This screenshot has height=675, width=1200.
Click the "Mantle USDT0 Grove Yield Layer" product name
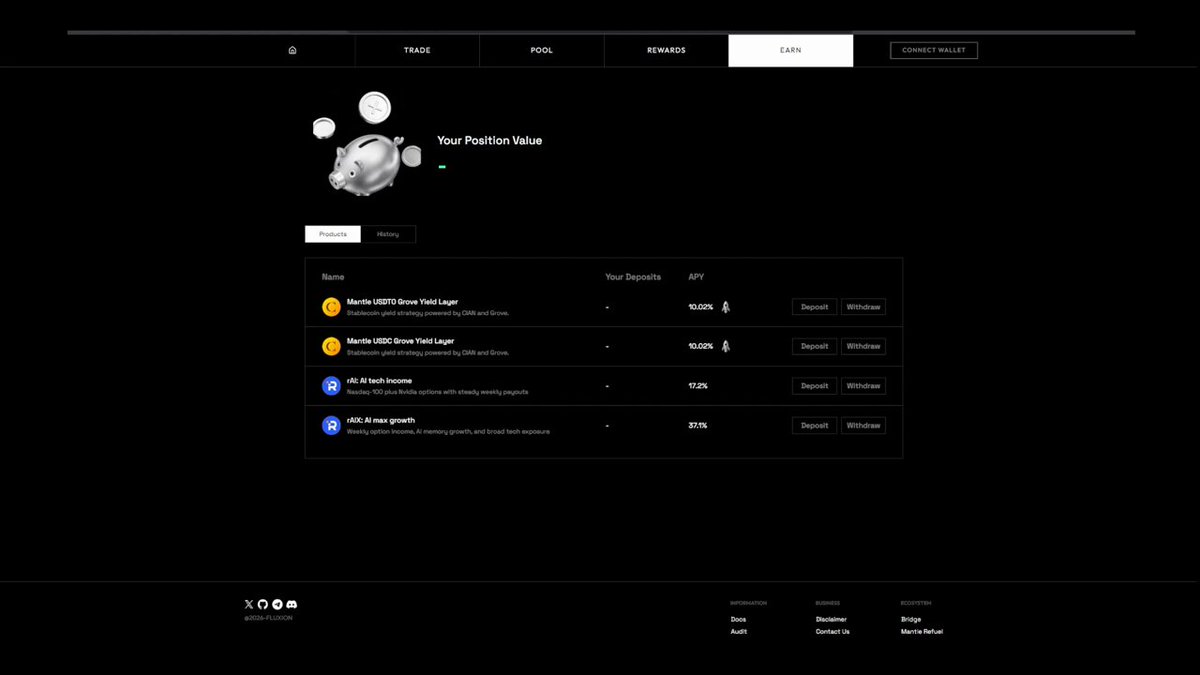tap(402, 301)
